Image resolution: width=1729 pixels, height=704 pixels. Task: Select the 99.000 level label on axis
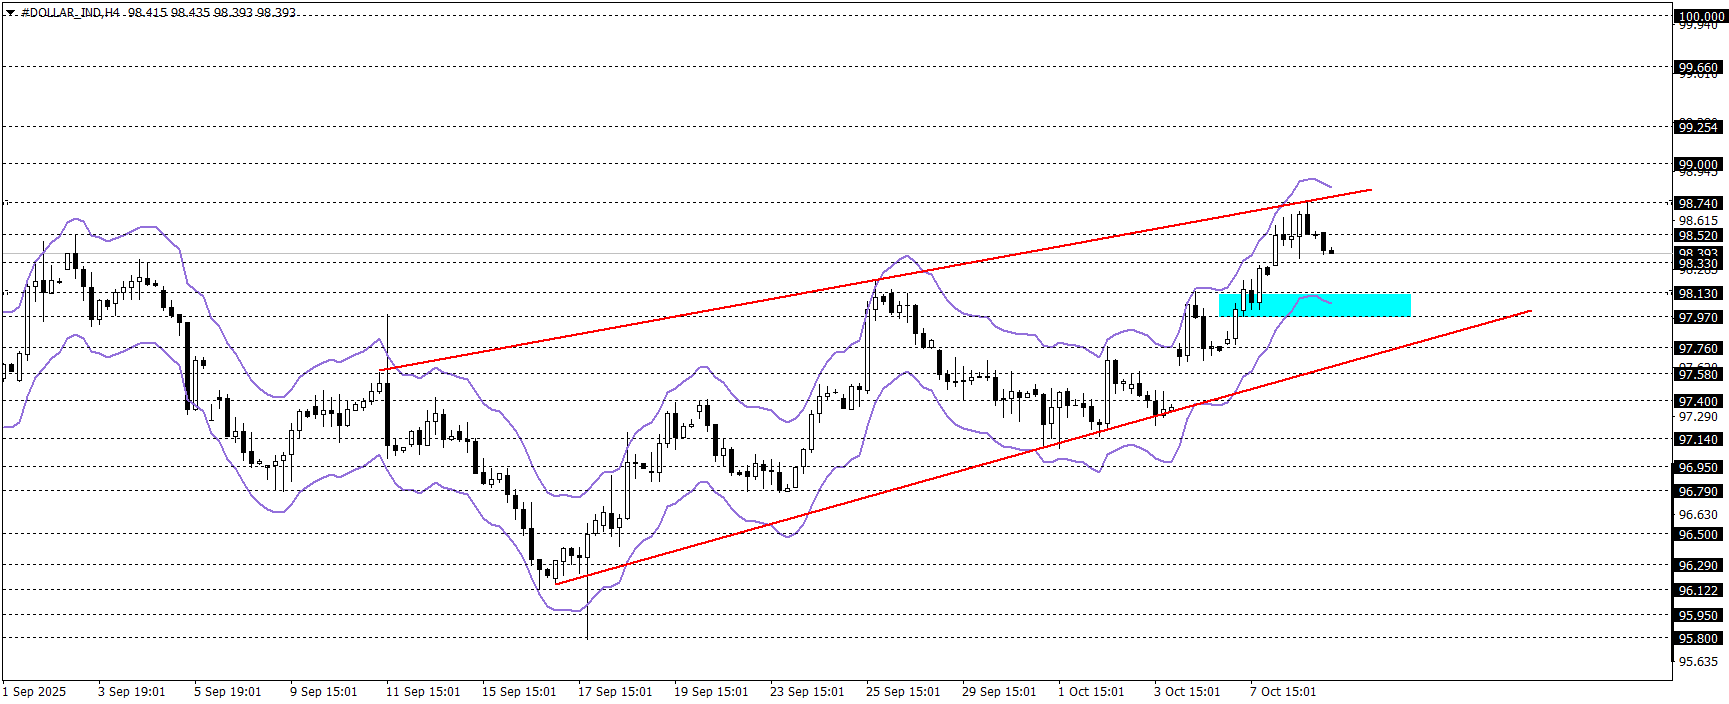1698,164
